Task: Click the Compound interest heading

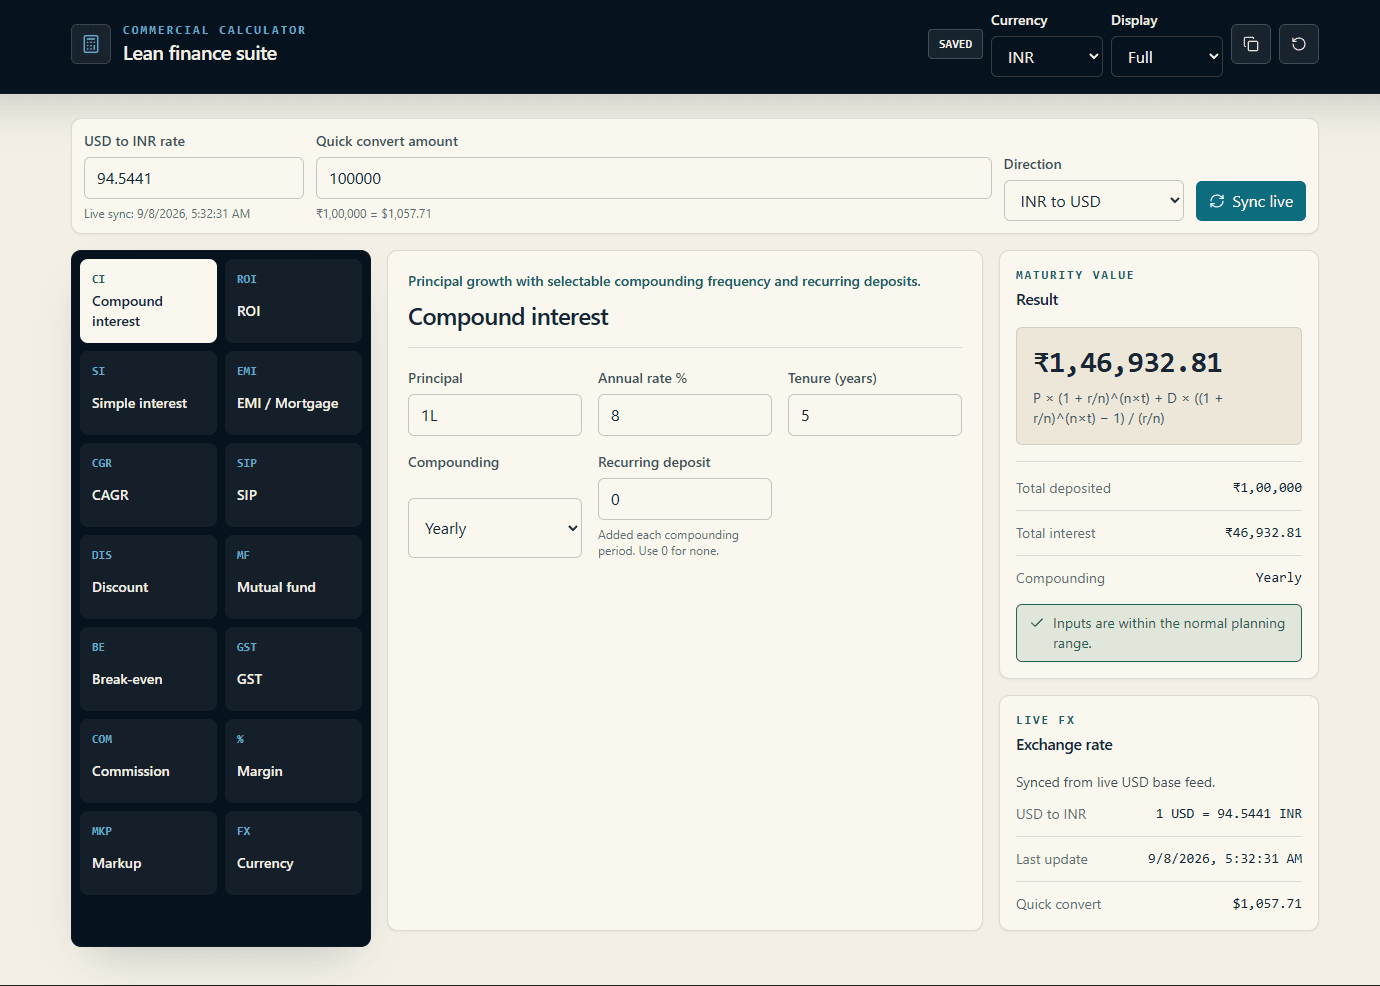Action: [508, 317]
